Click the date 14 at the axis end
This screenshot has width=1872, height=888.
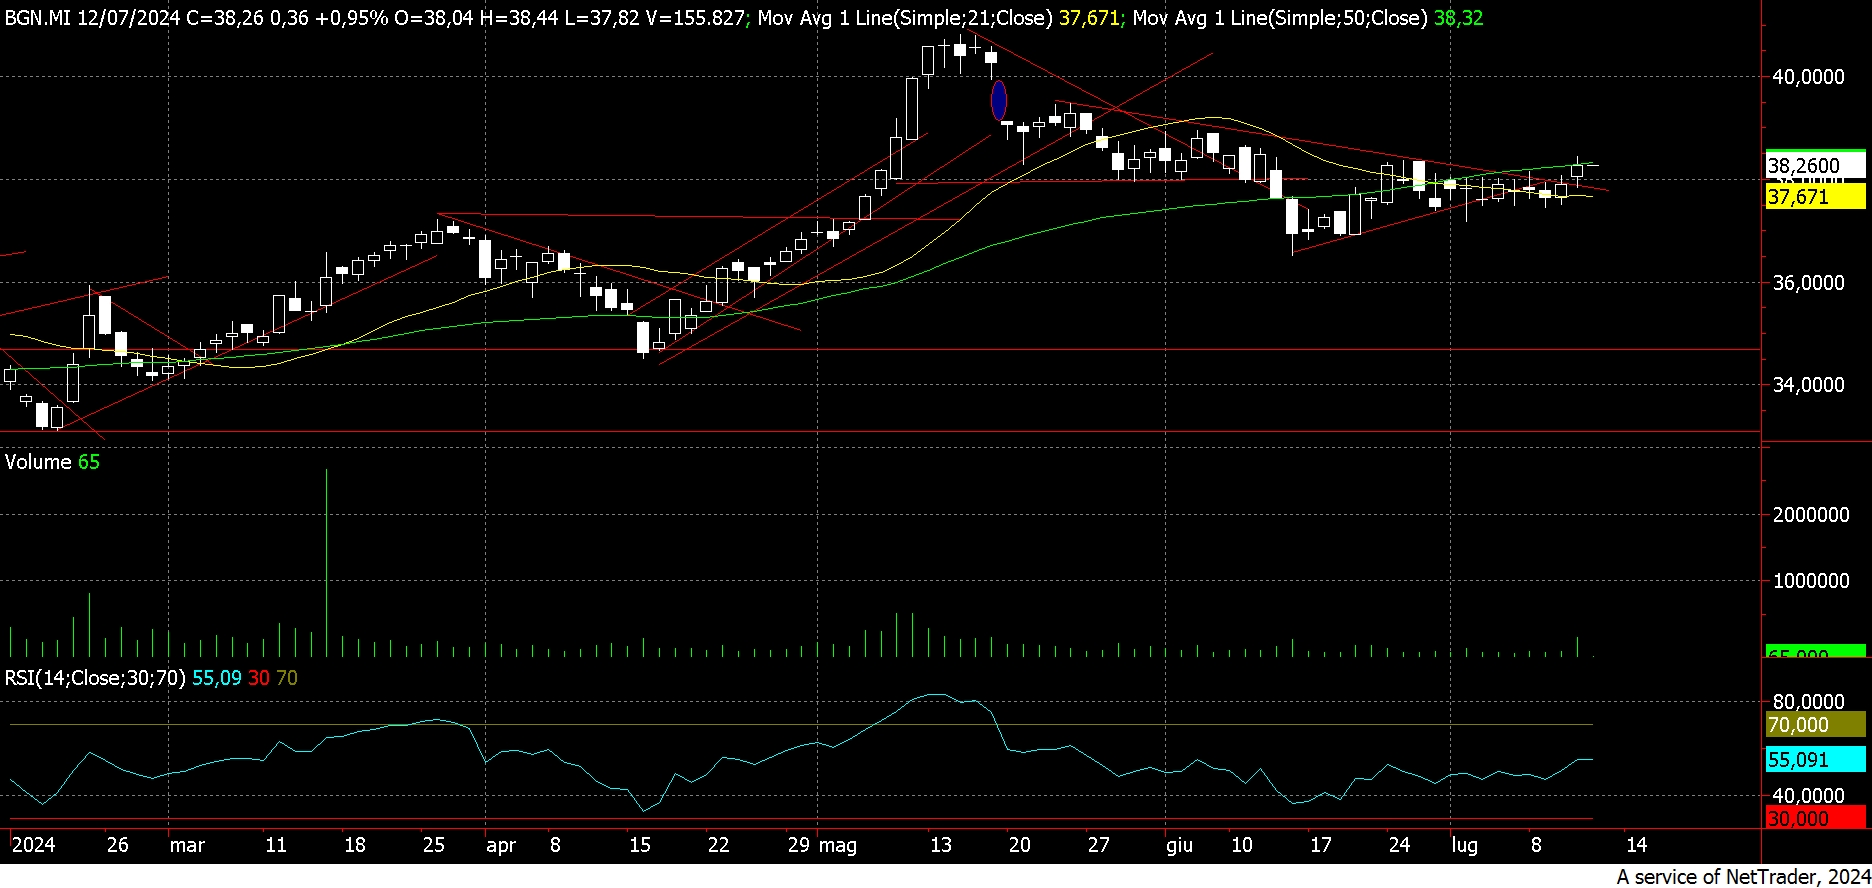[1637, 845]
